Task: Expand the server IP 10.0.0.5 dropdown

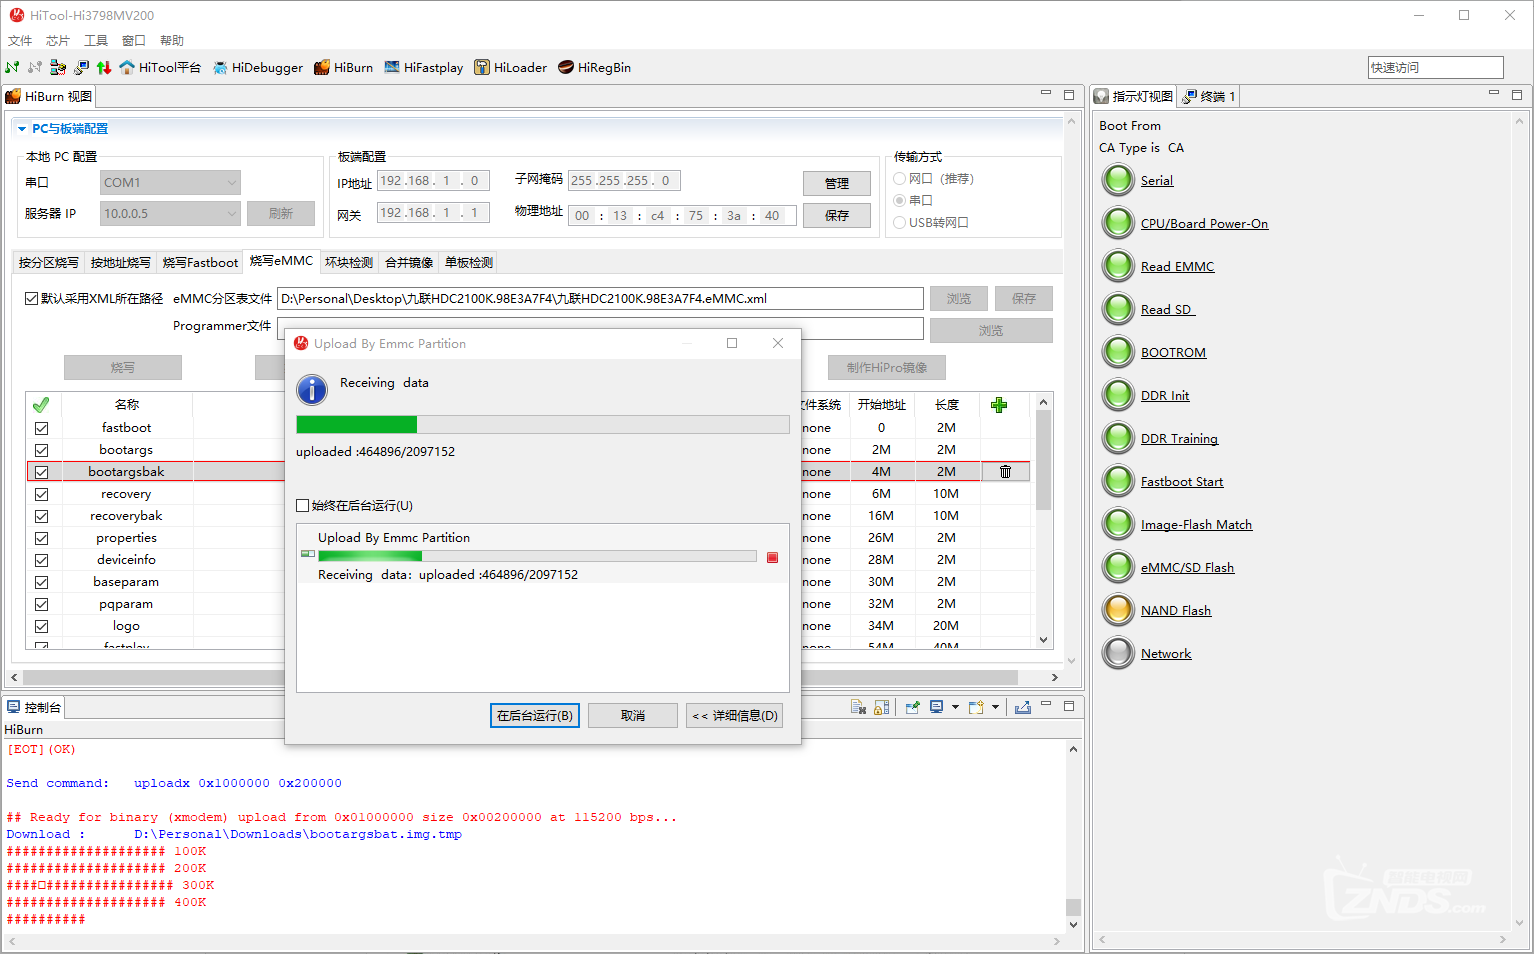Action: (x=170, y=213)
